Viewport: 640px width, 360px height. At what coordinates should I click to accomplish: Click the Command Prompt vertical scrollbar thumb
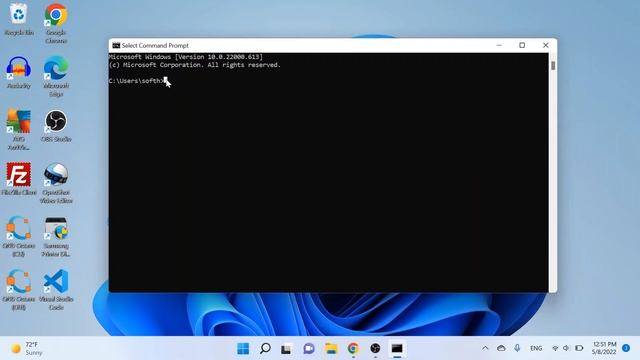553,65
